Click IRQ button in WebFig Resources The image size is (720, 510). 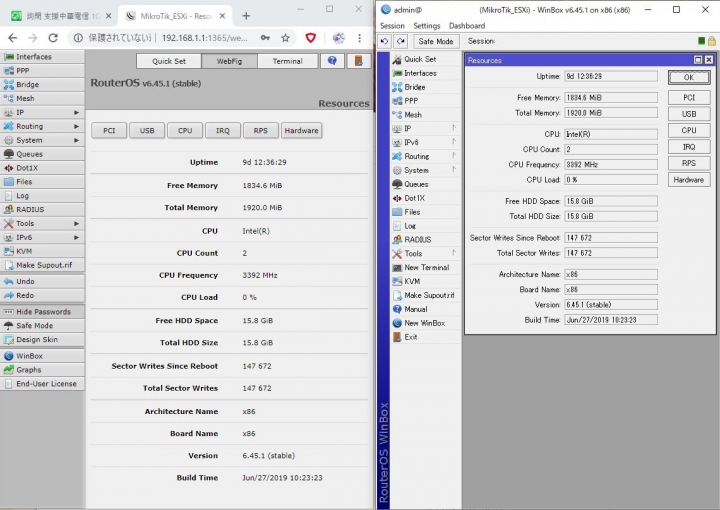point(223,131)
